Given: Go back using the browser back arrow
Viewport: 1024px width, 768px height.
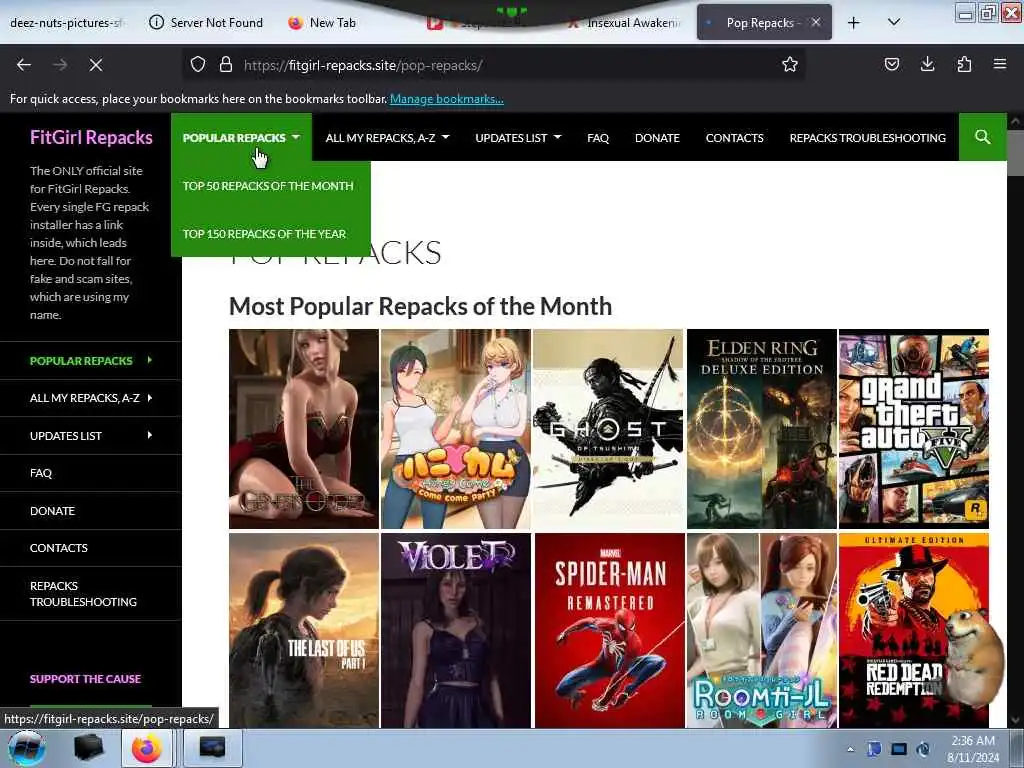Looking at the screenshot, I should click(x=24, y=65).
